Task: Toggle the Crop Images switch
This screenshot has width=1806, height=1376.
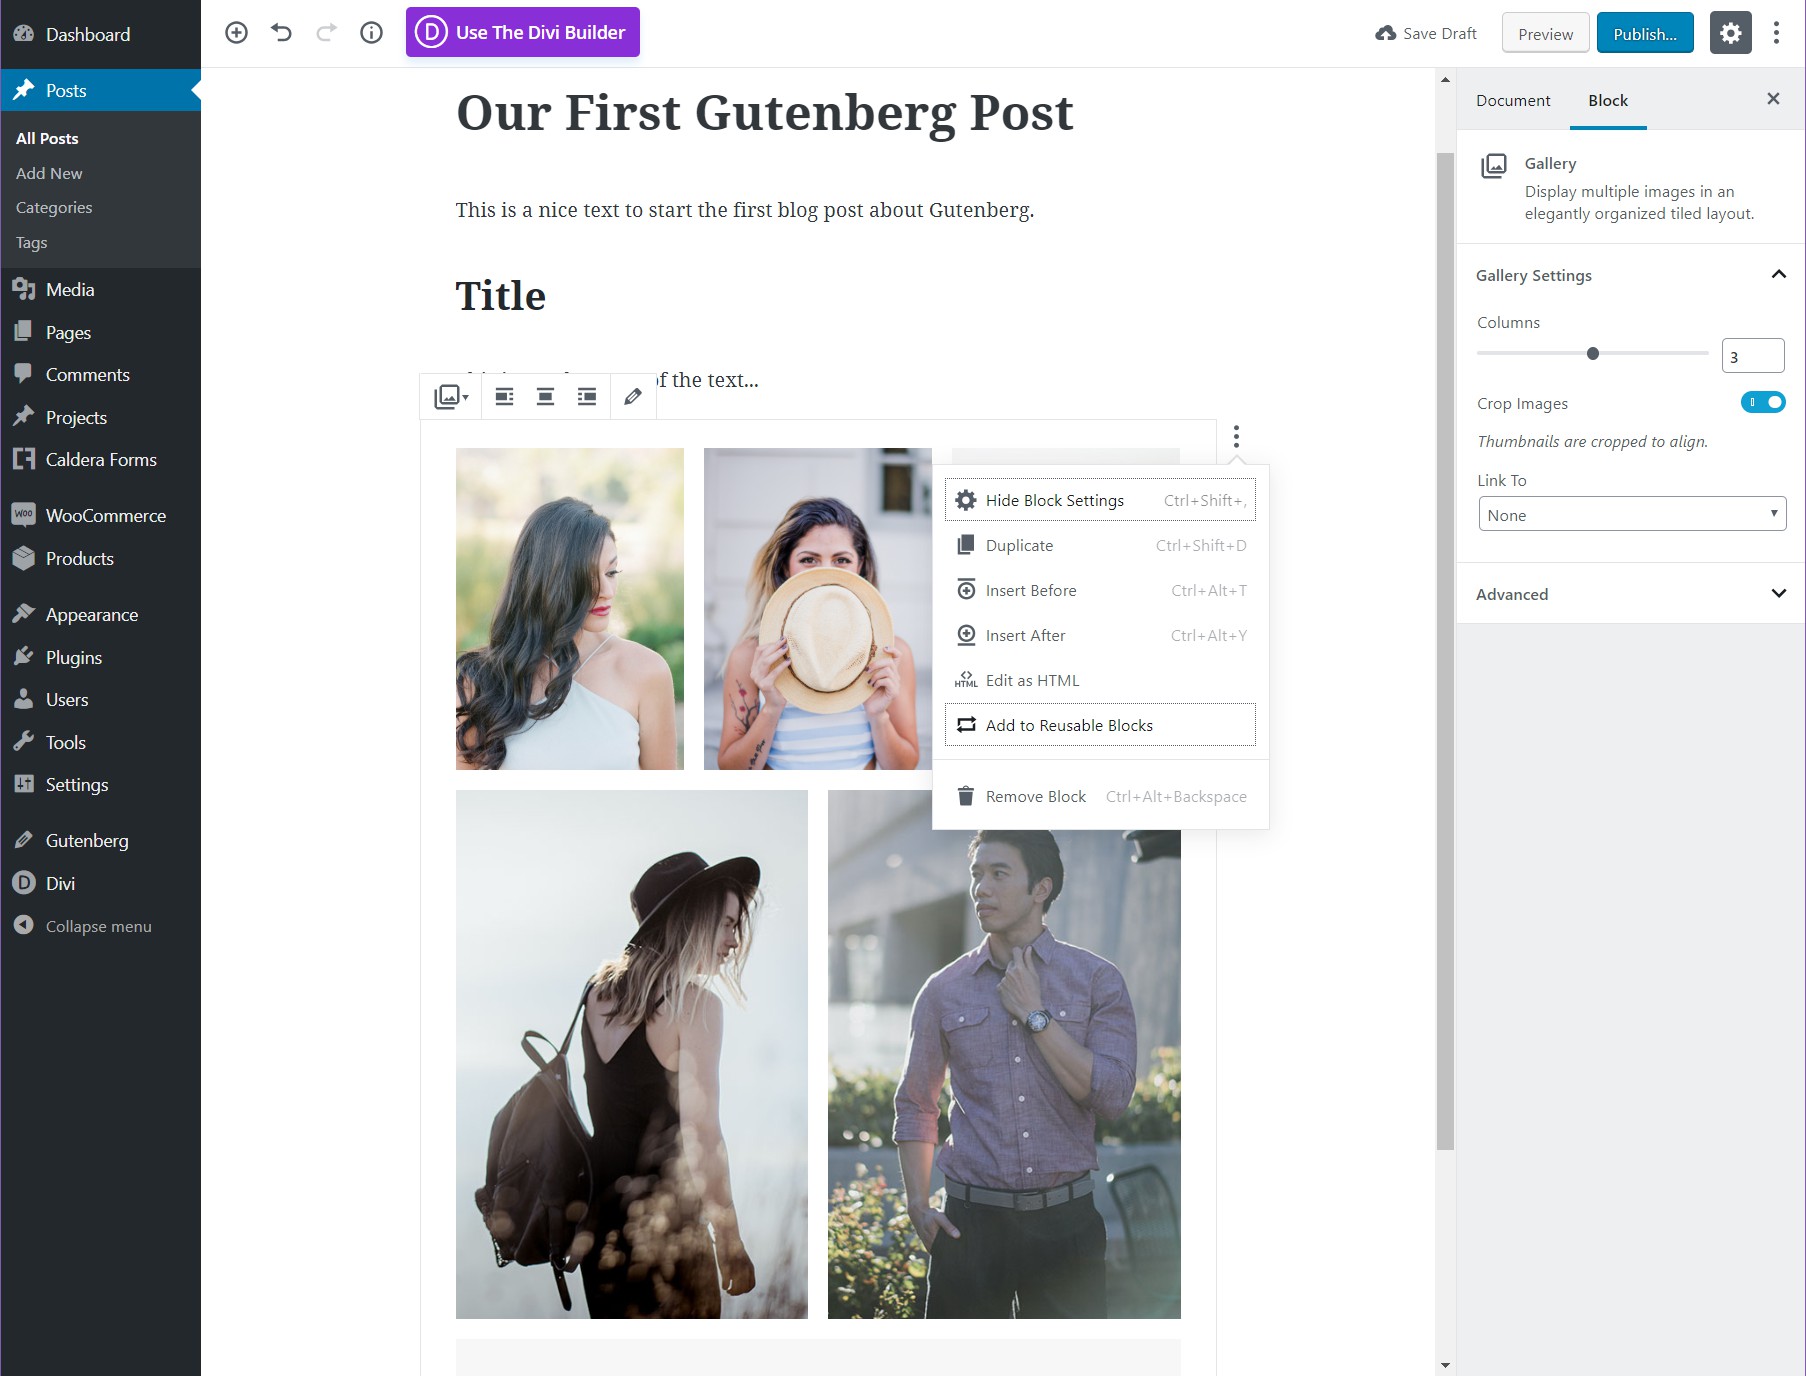Action: pyautogui.click(x=1763, y=402)
